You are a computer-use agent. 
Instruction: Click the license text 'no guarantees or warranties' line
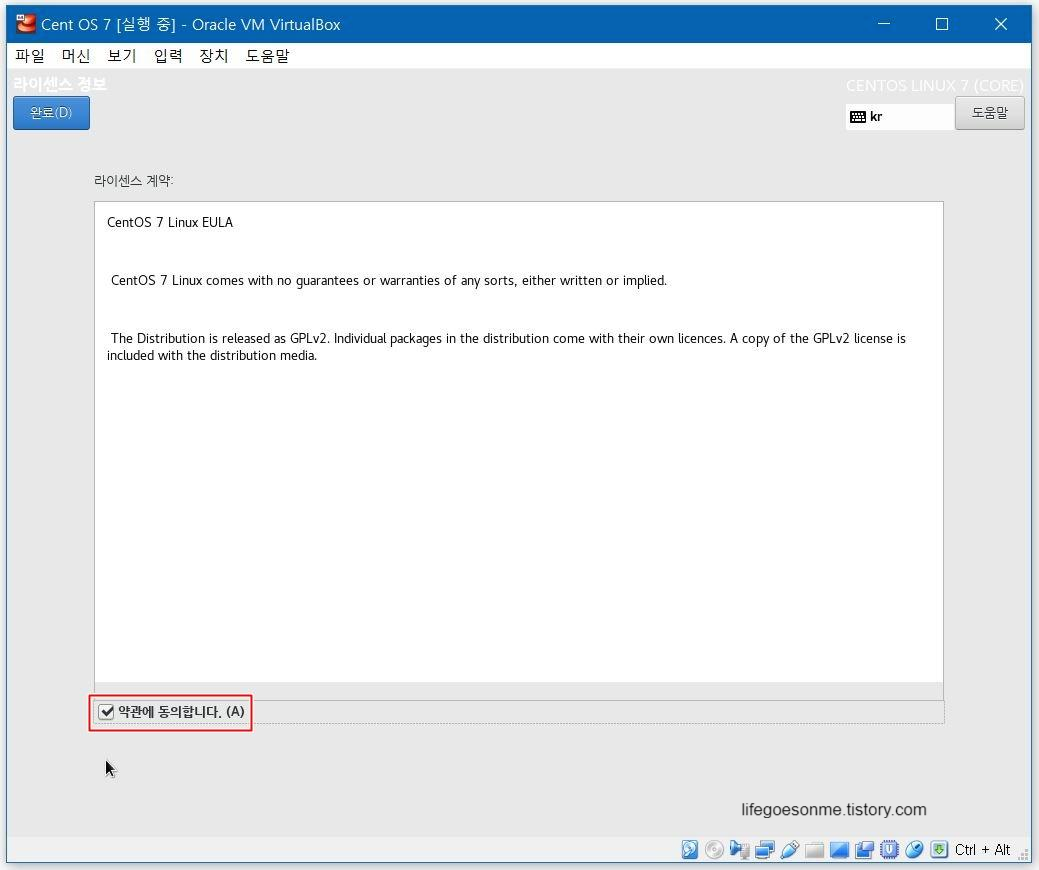[388, 281]
